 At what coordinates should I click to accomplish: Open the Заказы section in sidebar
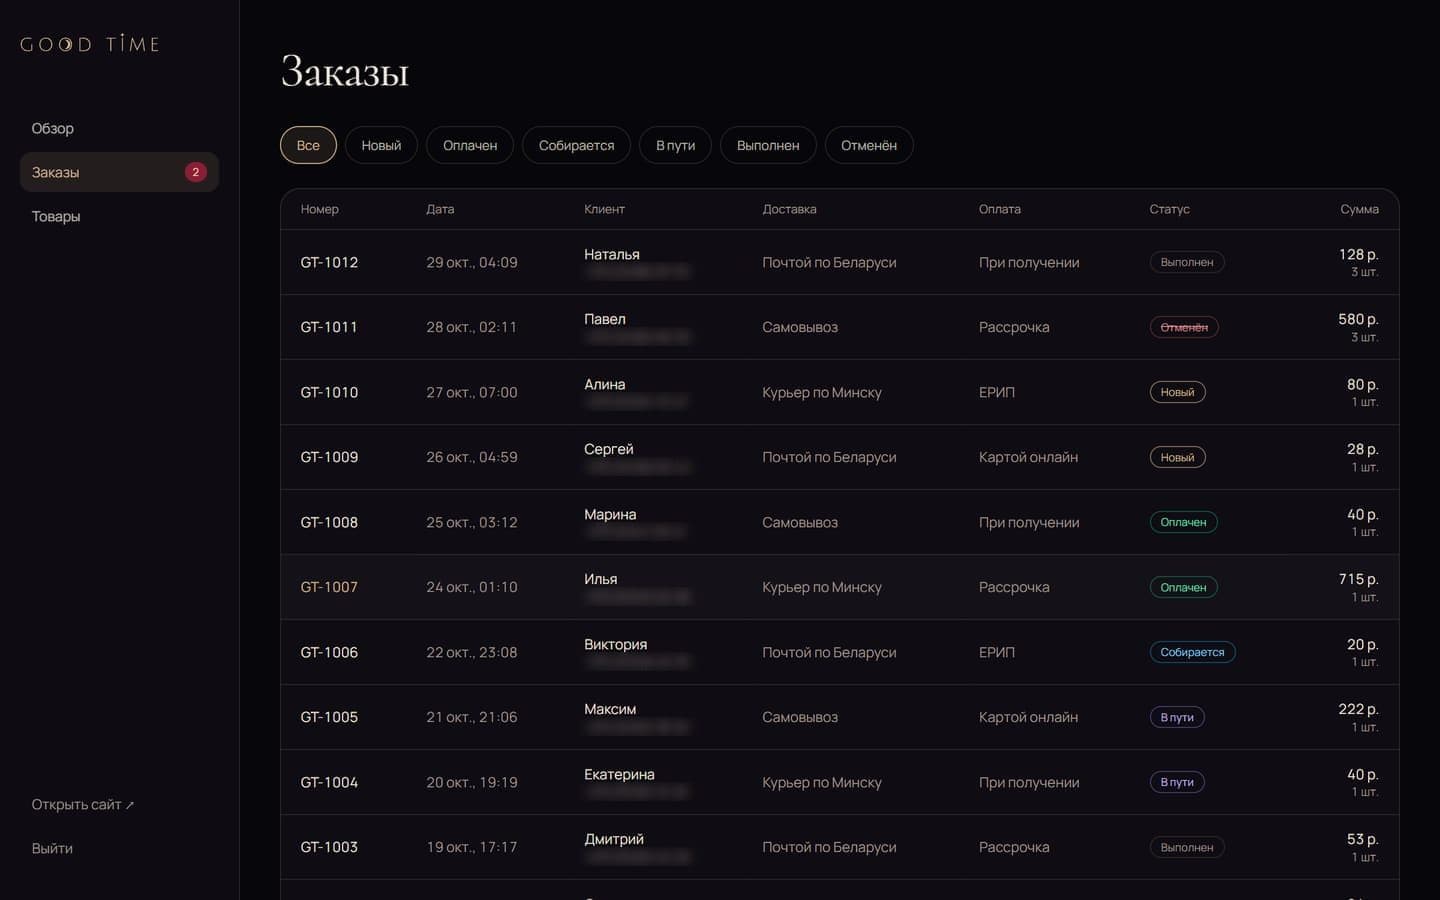click(x=119, y=172)
